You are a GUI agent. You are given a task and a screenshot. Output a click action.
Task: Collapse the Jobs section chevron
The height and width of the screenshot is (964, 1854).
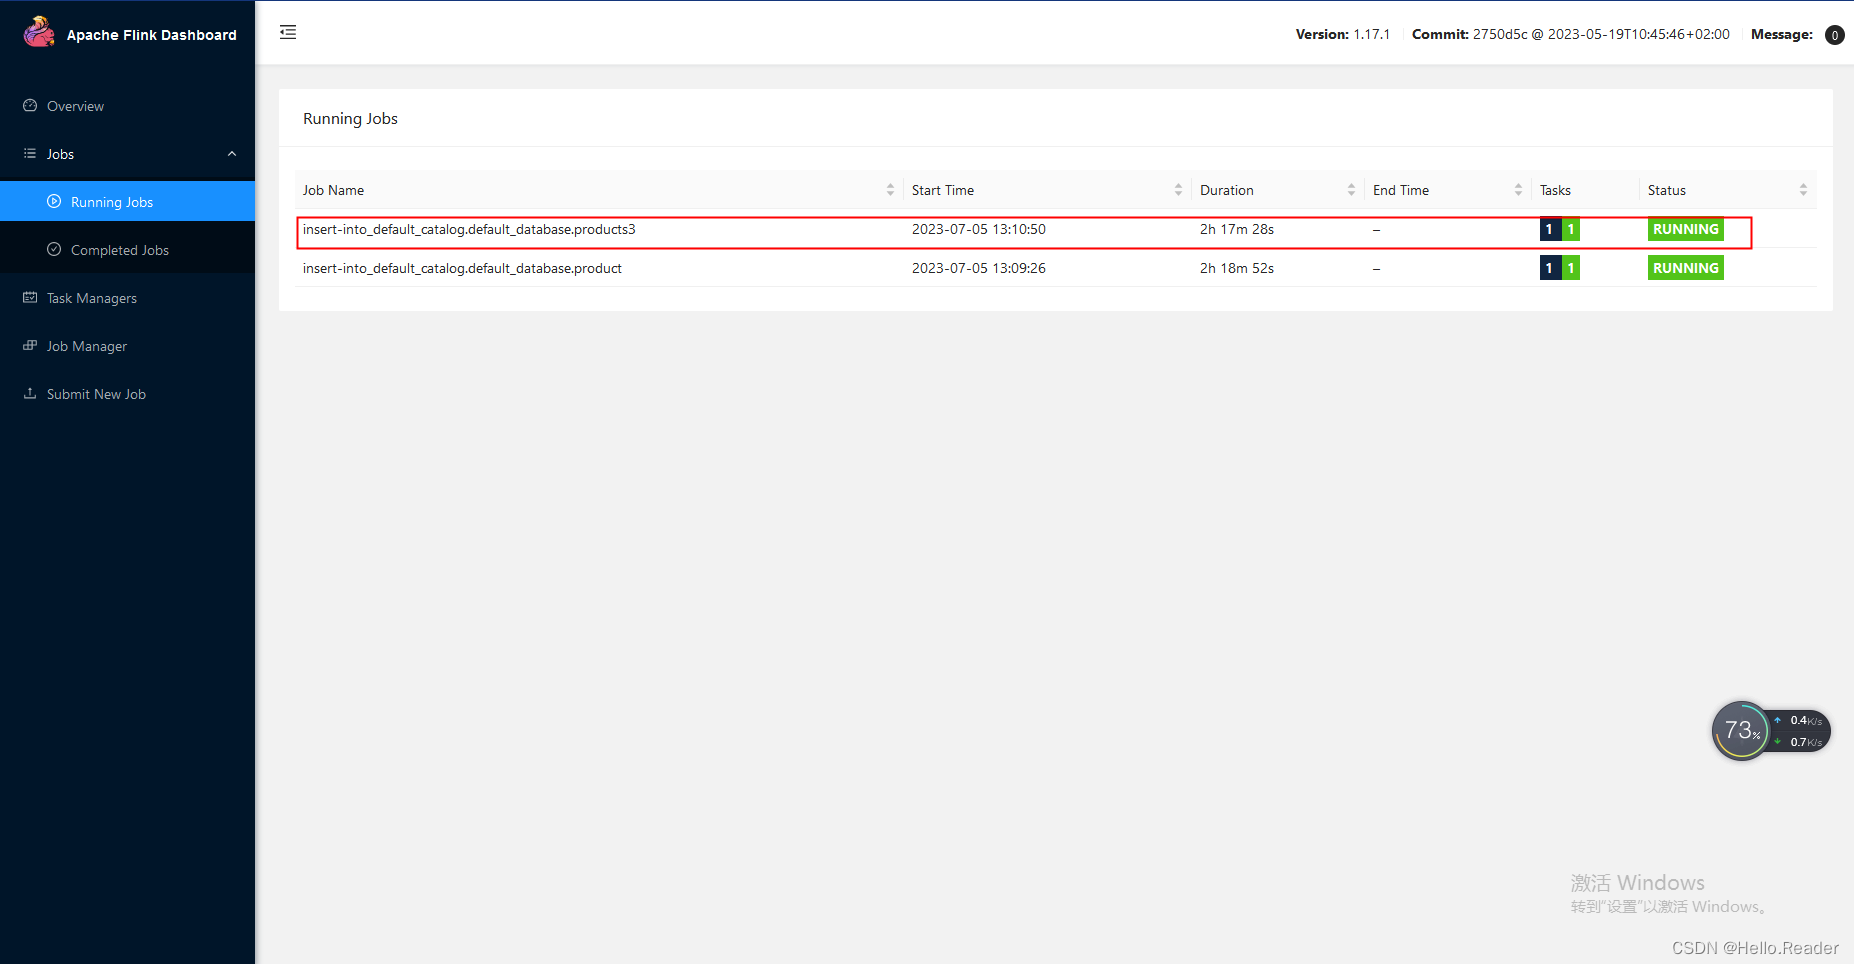[x=232, y=154]
